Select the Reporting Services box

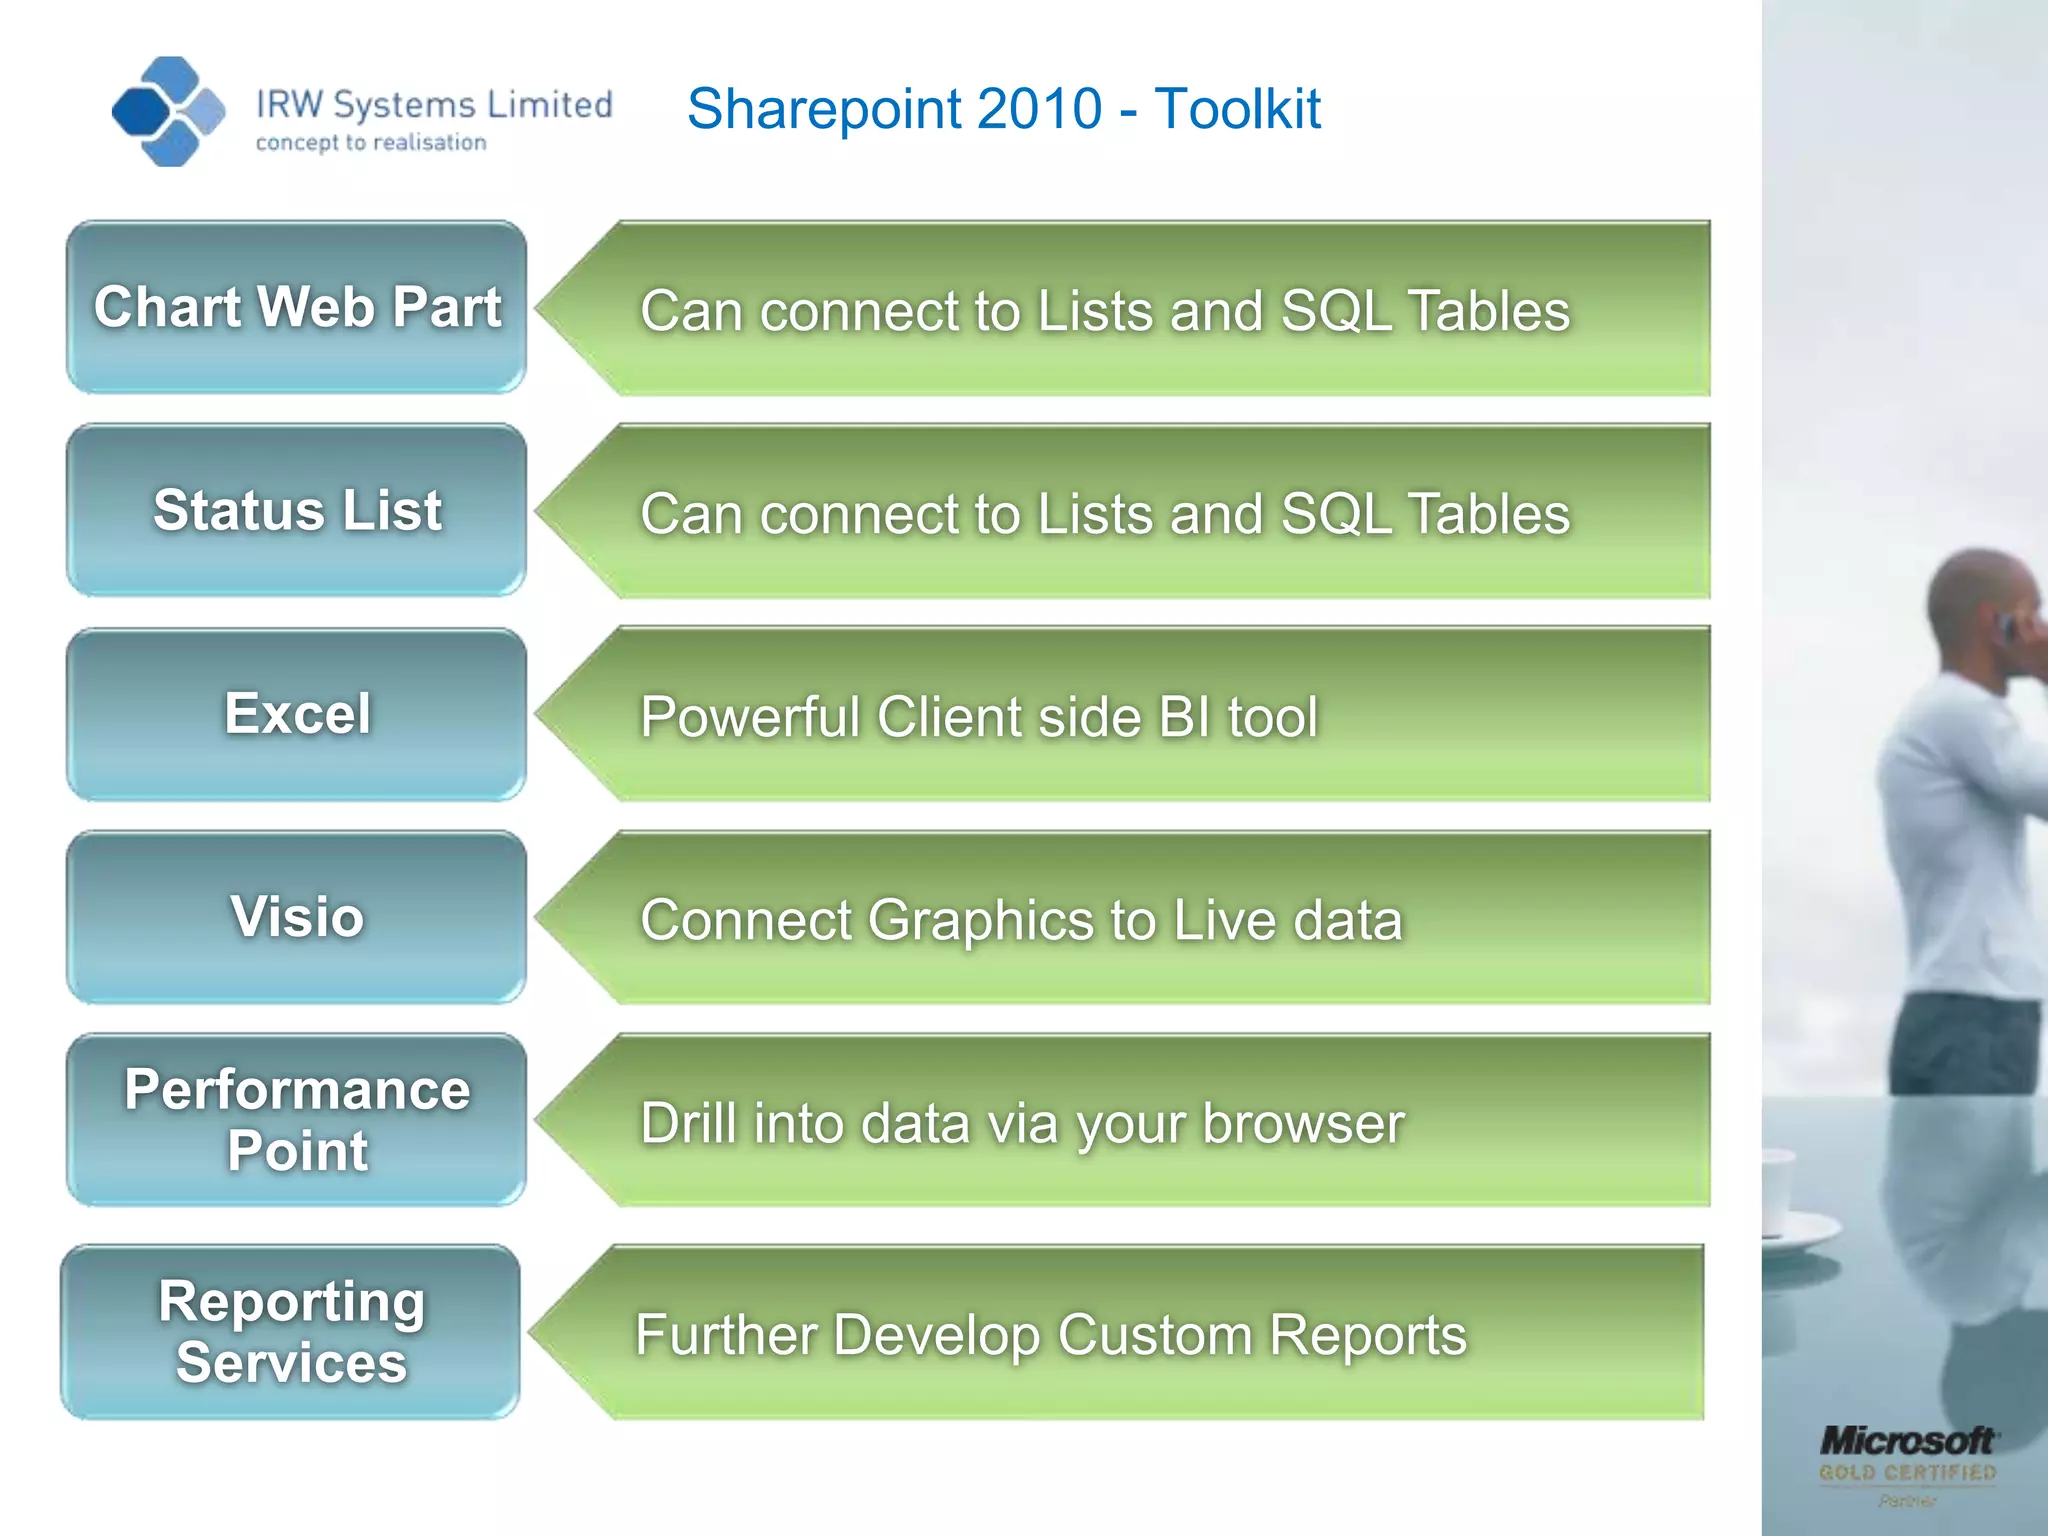pyautogui.click(x=291, y=1332)
